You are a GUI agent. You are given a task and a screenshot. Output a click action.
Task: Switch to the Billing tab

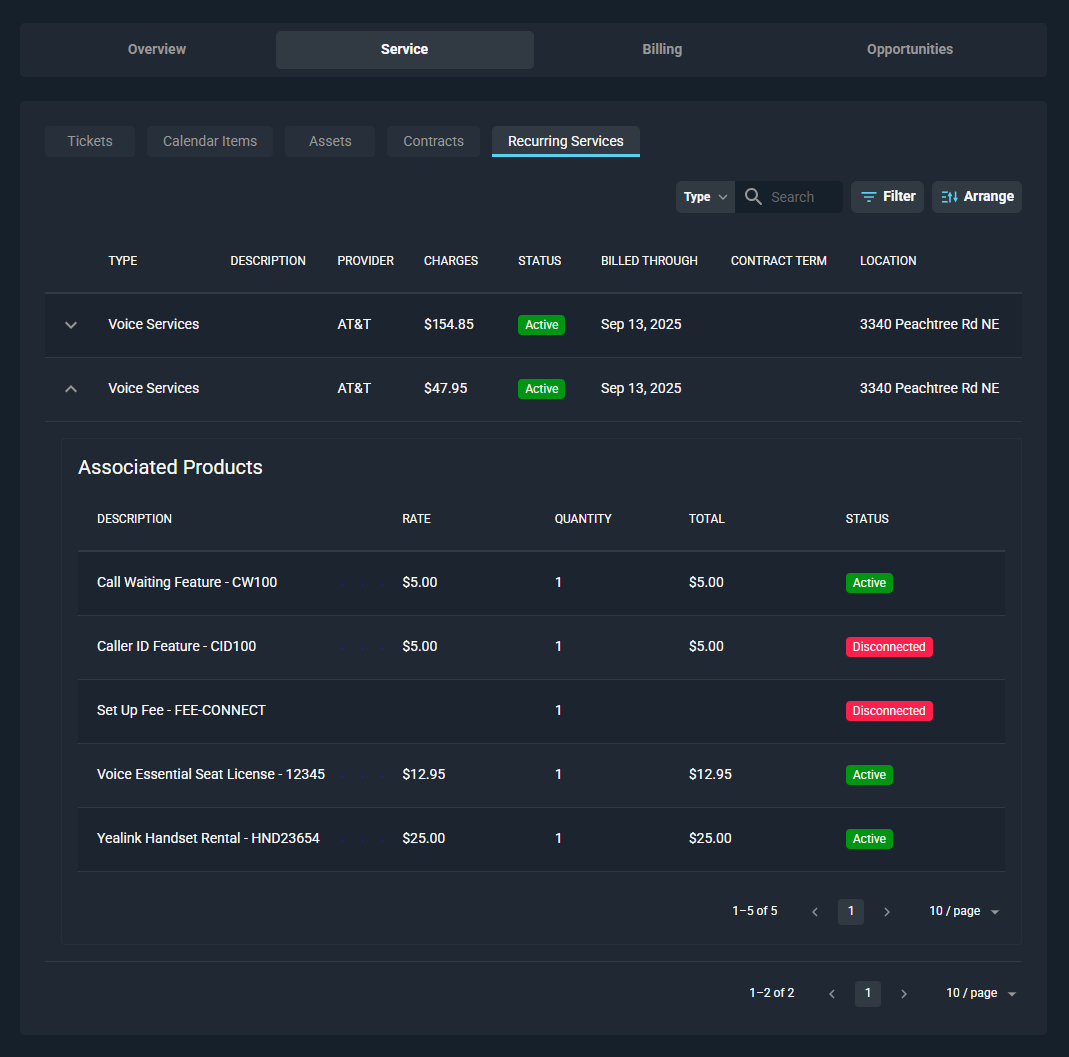pyautogui.click(x=662, y=50)
